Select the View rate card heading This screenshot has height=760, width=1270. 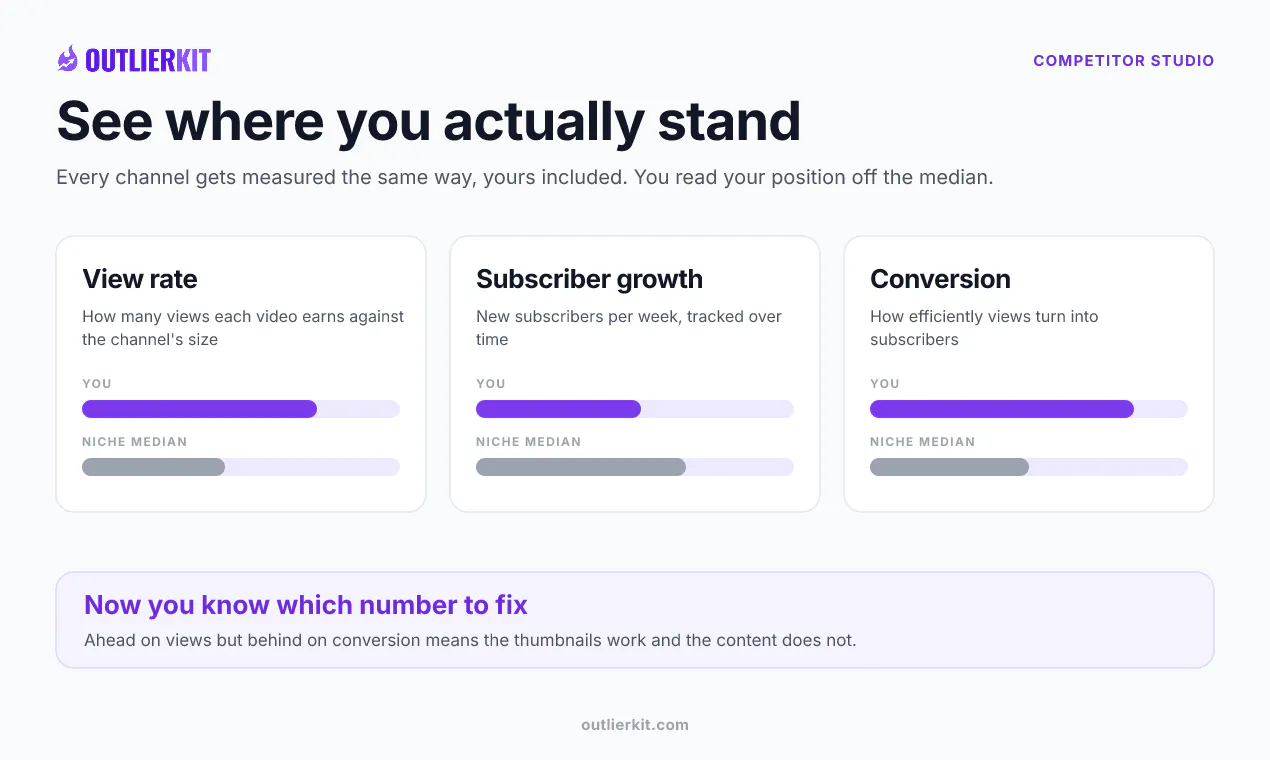(140, 279)
